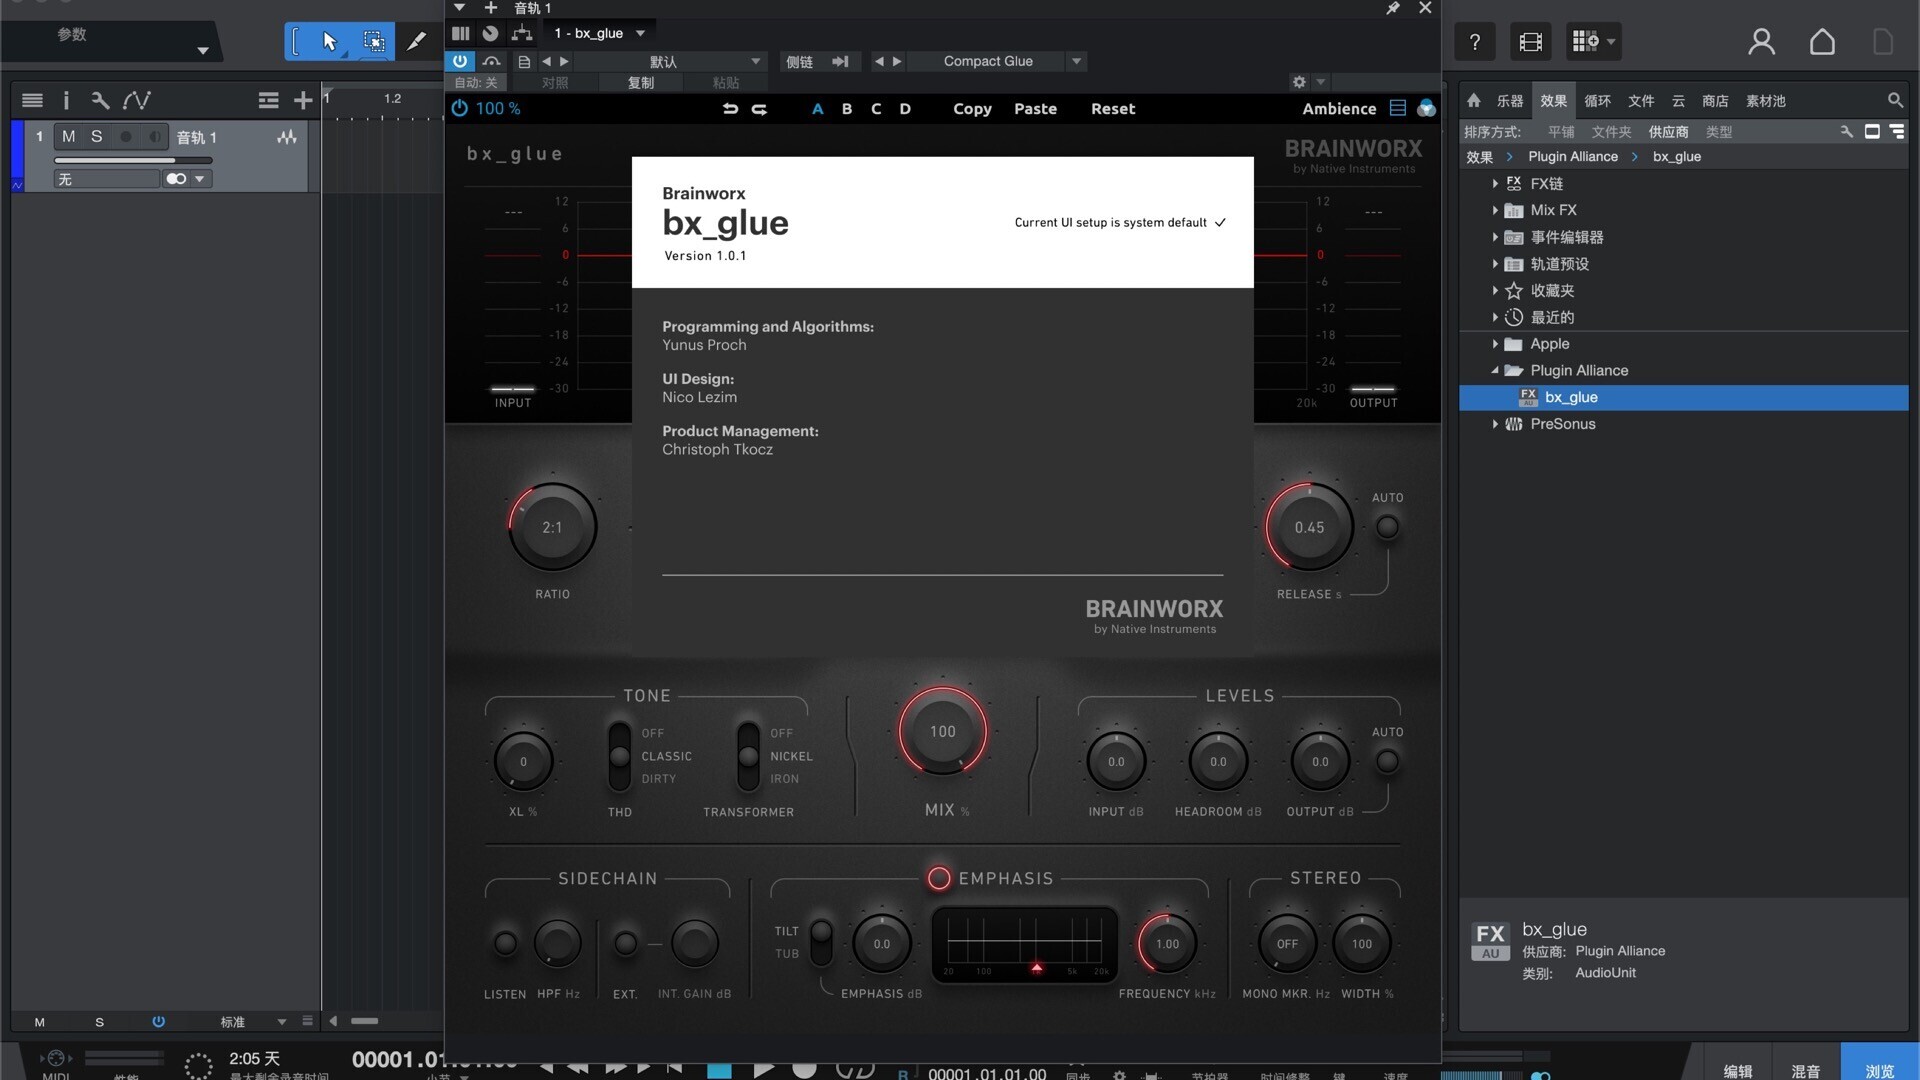Image resolution: width=1920 pixels, height=1080 pixels.
Task: Switch to the 循环 loops tab
Action: tap(1597, 100)
